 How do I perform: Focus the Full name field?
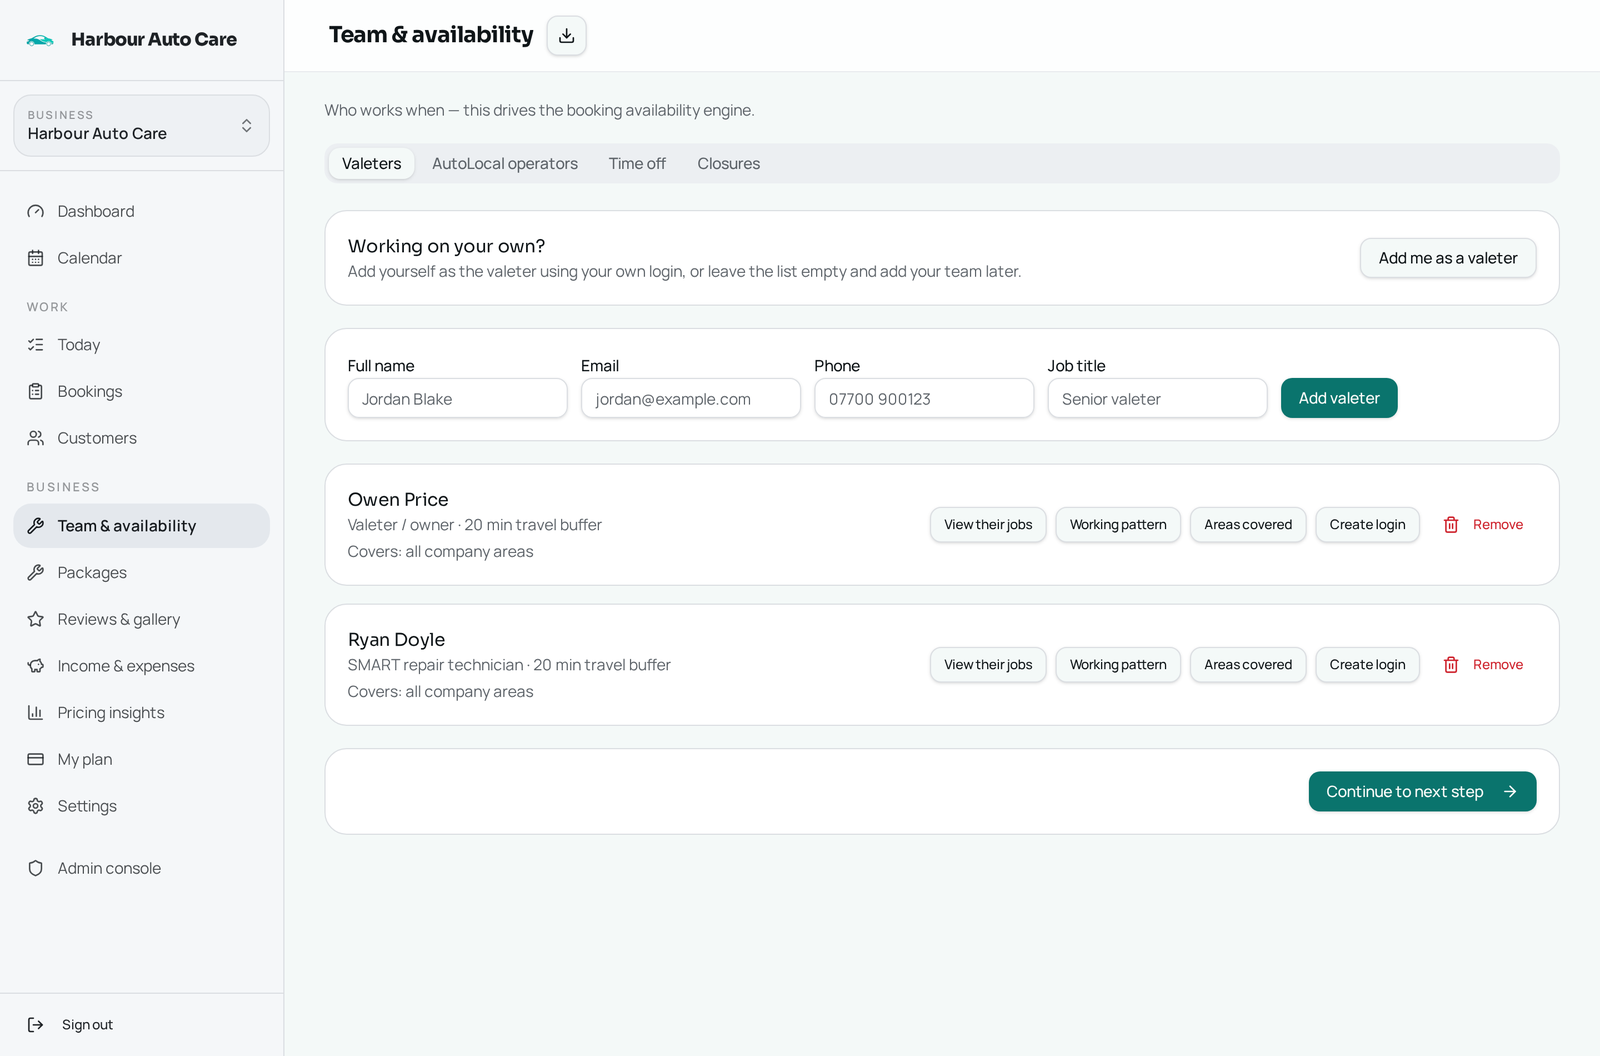coord(457,398)
